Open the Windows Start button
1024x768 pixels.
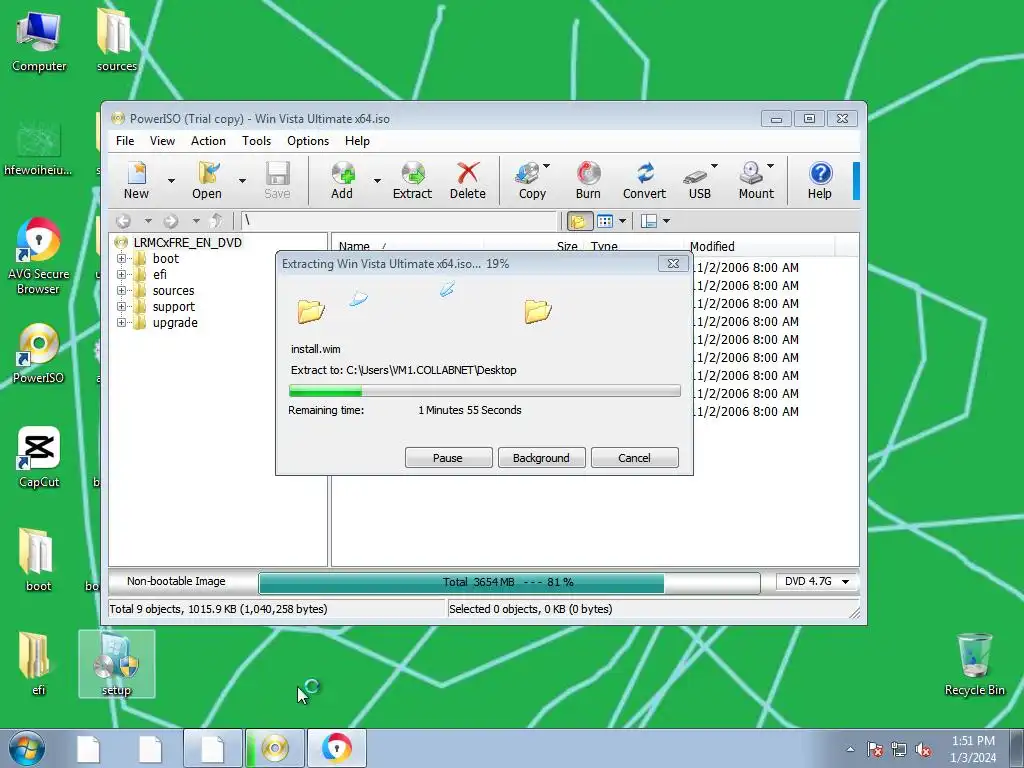[x=27, y=748]
